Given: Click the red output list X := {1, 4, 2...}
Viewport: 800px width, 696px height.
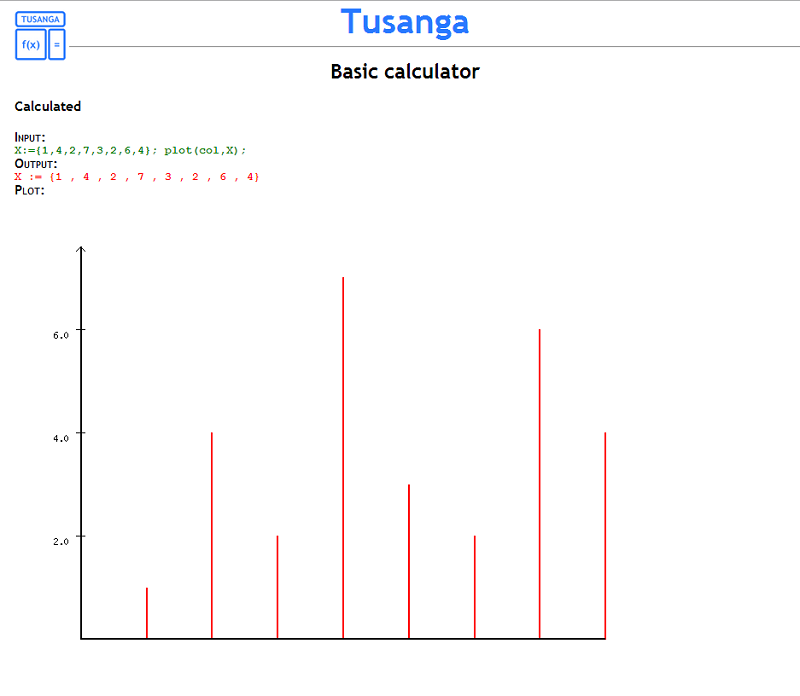Looking at the screenshot, I should pyautogui.click(x=137, y=176).
